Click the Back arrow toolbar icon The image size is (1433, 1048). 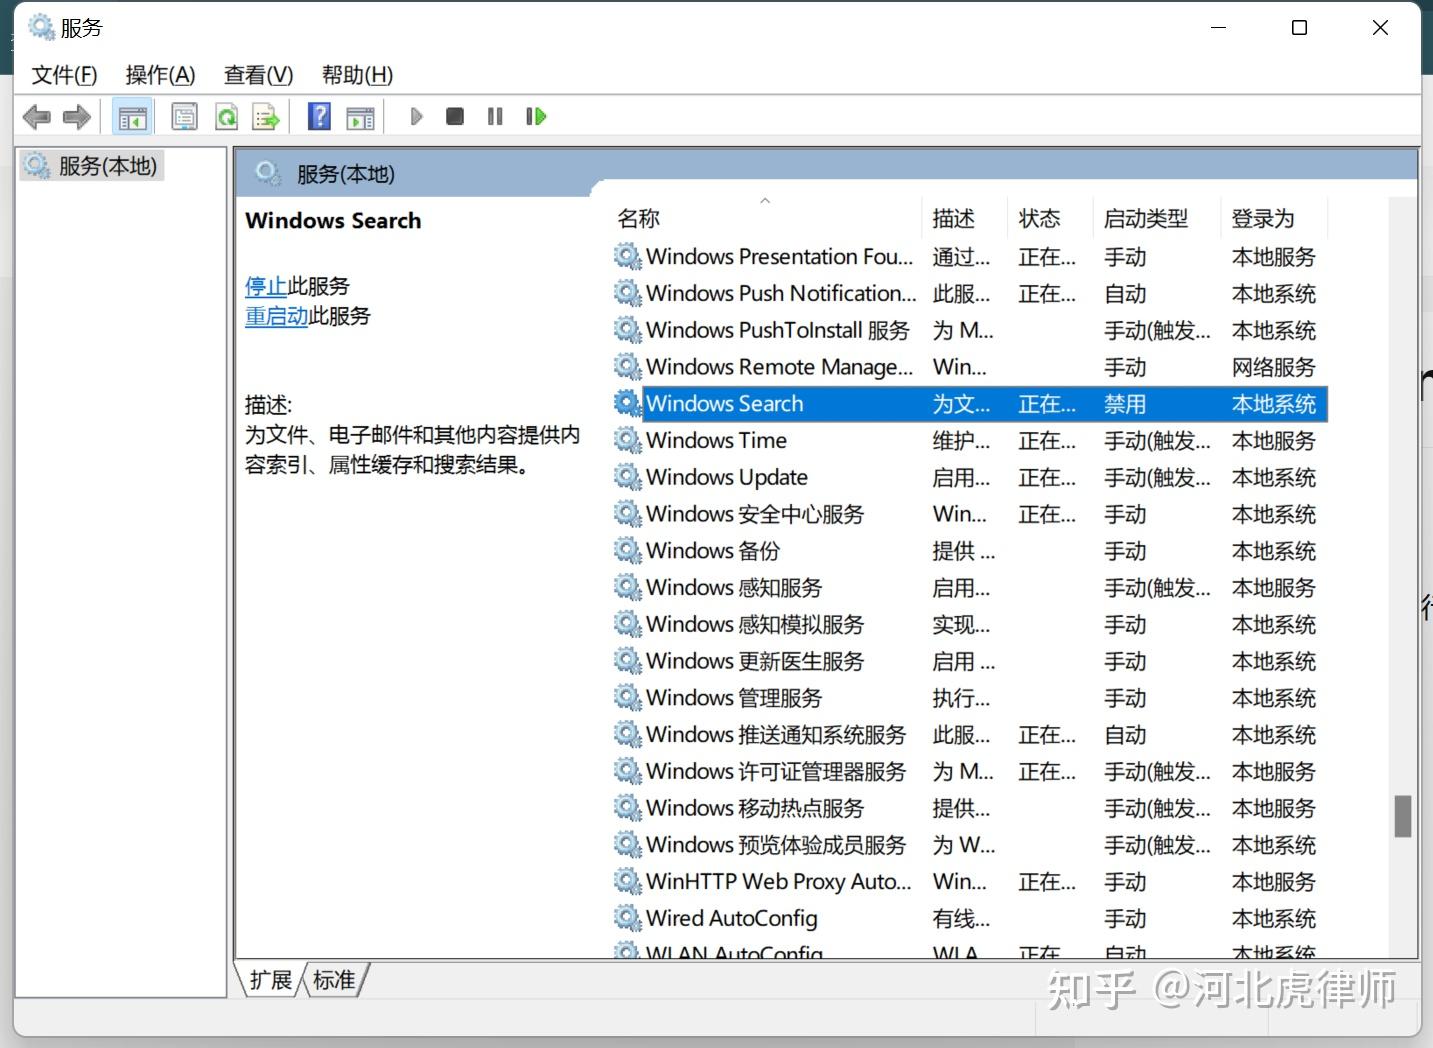click(x=37, y=117)
